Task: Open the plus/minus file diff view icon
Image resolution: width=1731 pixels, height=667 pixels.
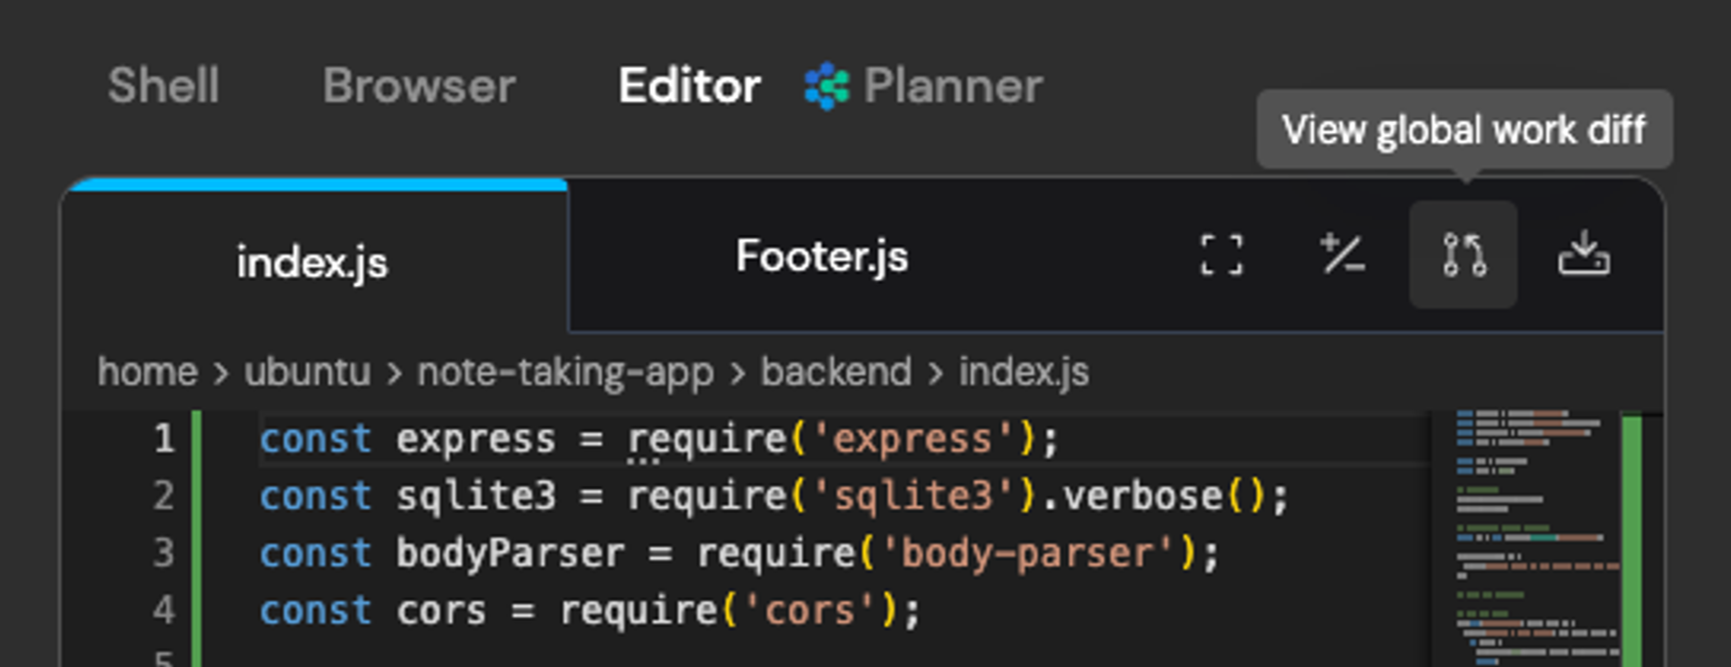Action: pos(1342,255)
